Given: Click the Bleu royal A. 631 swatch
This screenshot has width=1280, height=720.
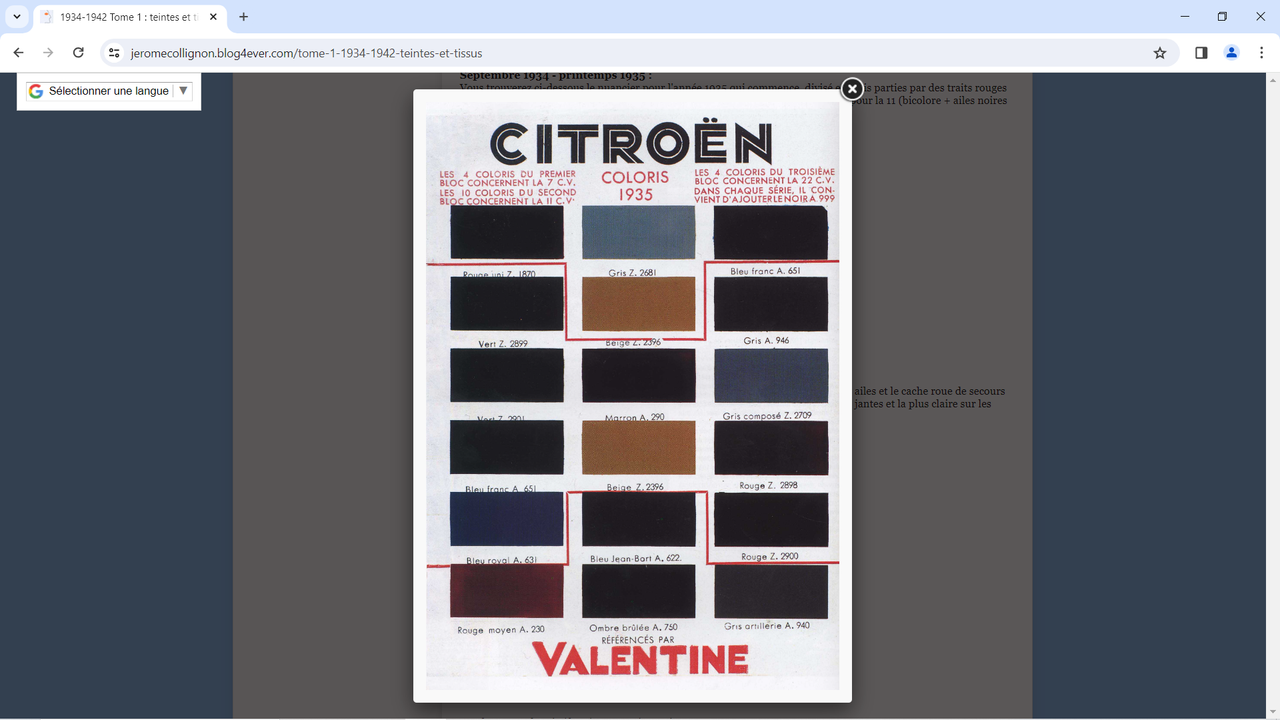Looking at the screenshot, I should pos(507,519).
